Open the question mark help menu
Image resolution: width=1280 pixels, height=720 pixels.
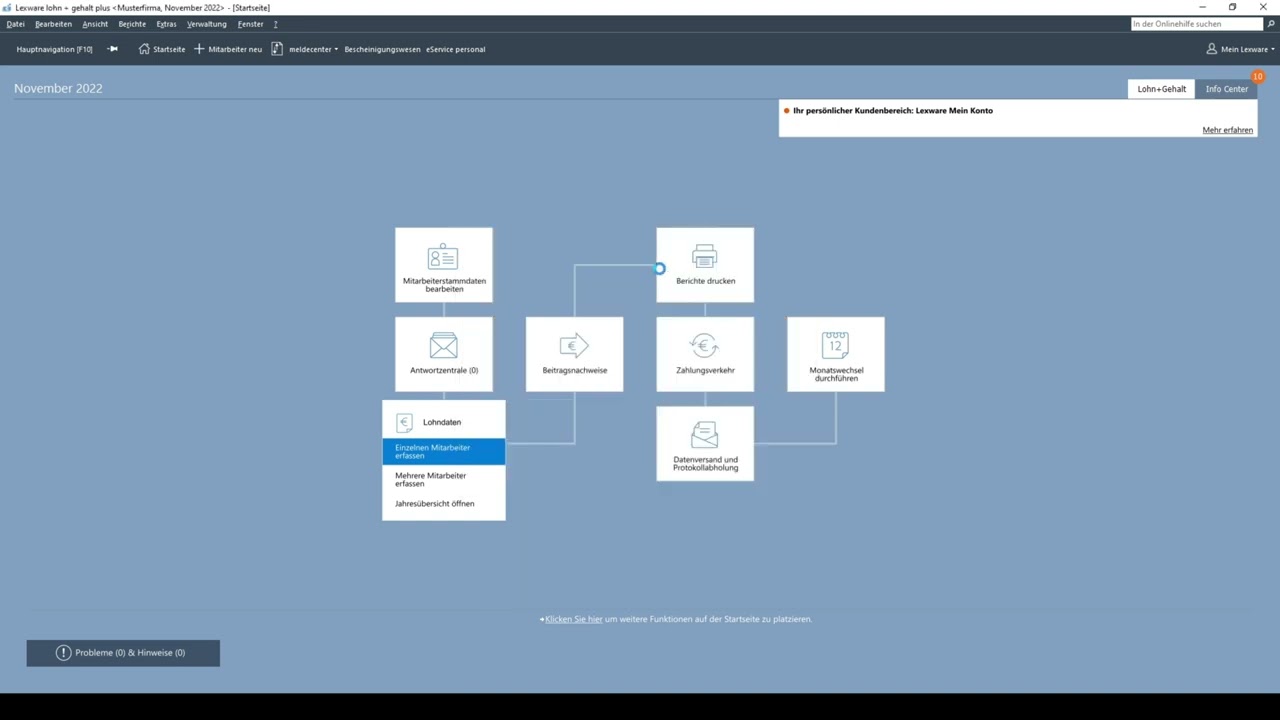point(275,24)
